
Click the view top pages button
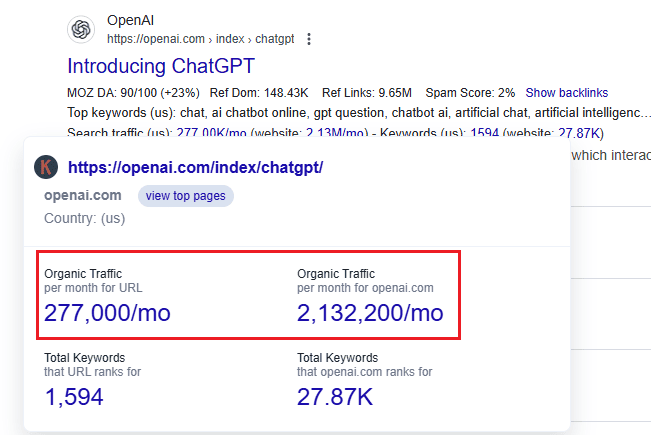(x=186, y=196)
